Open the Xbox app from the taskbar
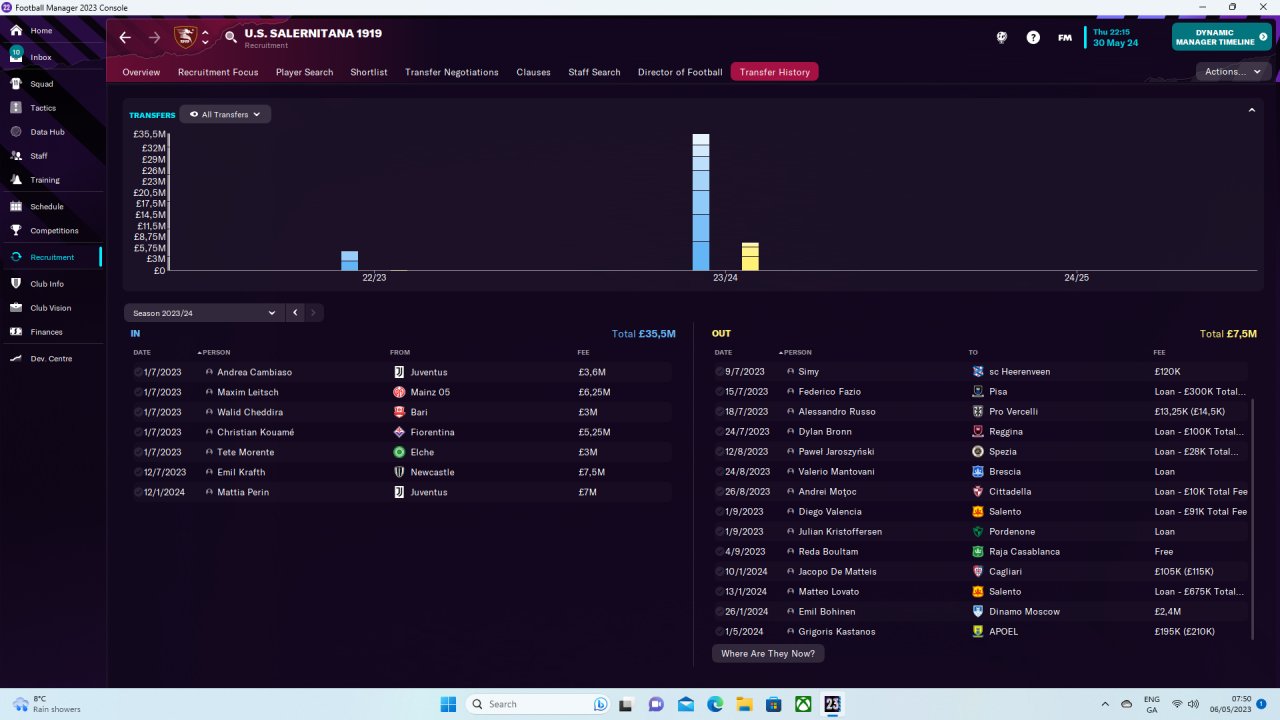The image size is (1280, 720). pos(803,704)
